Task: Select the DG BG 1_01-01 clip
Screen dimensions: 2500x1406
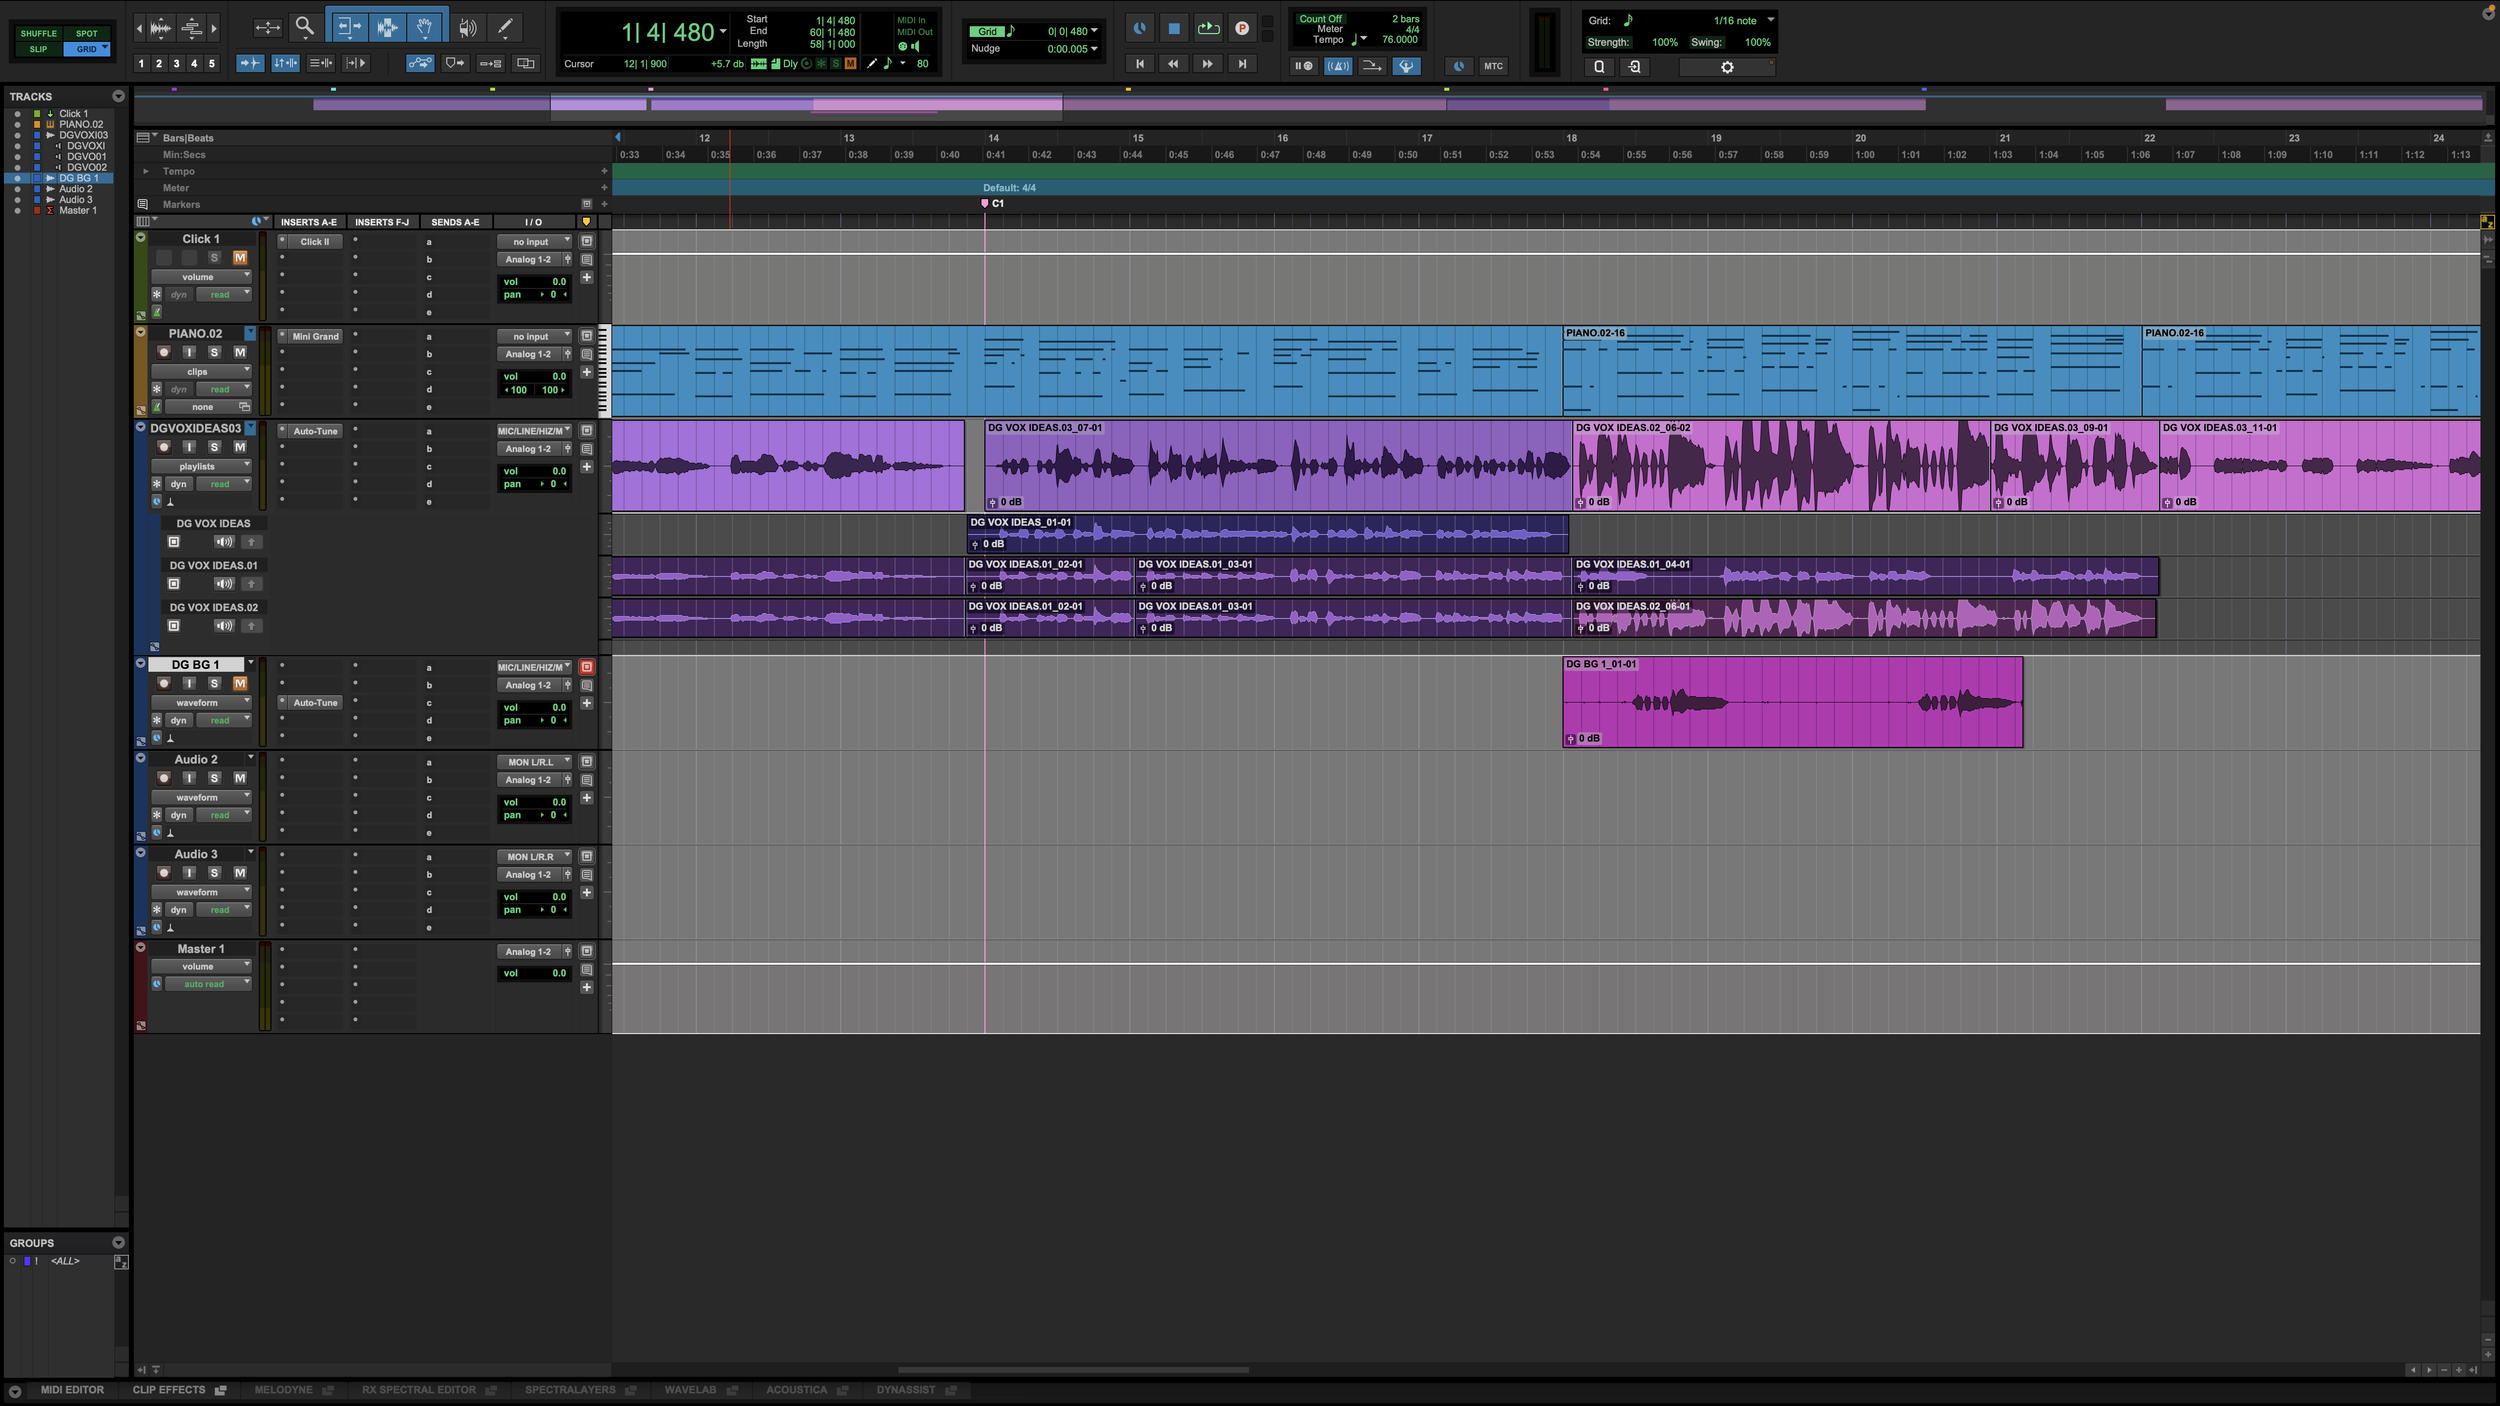Action: 1792,702
